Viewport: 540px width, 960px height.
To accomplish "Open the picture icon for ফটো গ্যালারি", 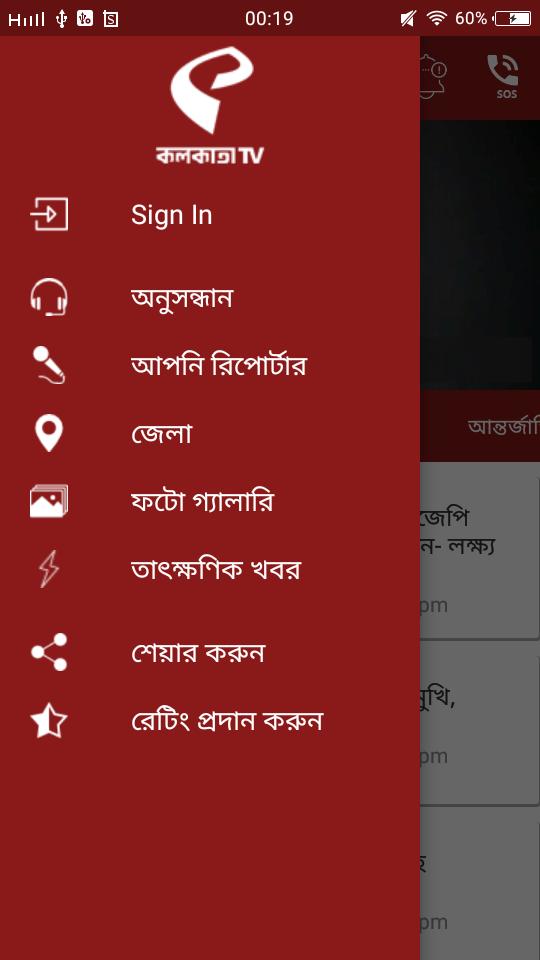I will point(49,501).
